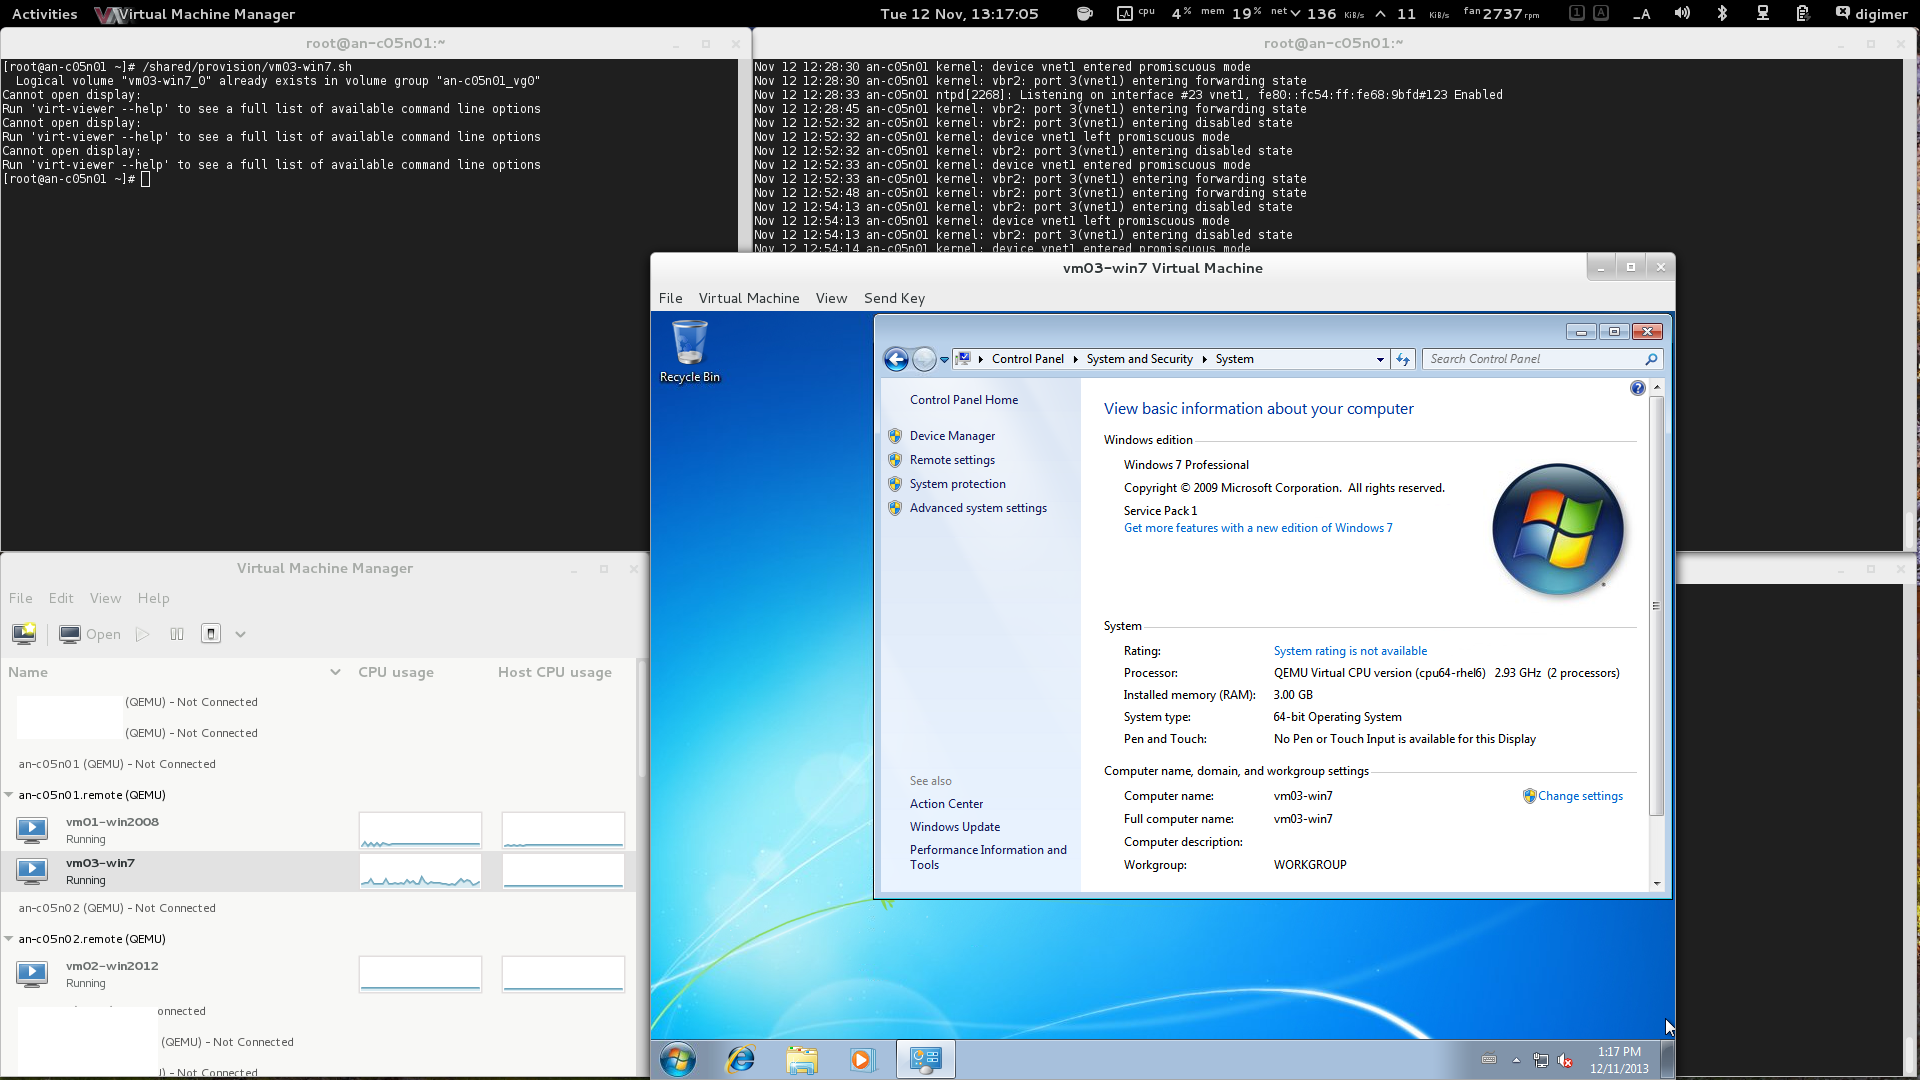Select the Control Panel taskbar button
This screenshot has width=1920, height=1080.
pyautogui.click(x=925, y=1059)
